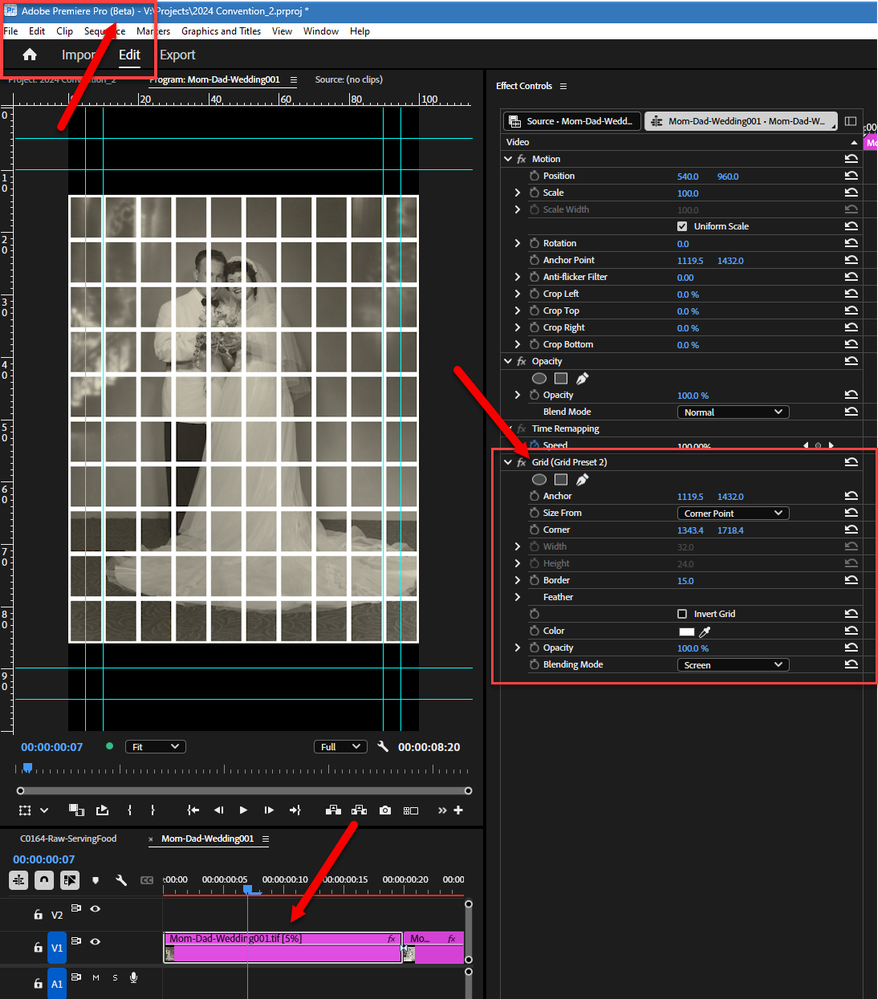878x999 pixels.
Task: Uncheck the Uniform Scale checkbox
Action: pyautogui.click(x=682, y=226)
